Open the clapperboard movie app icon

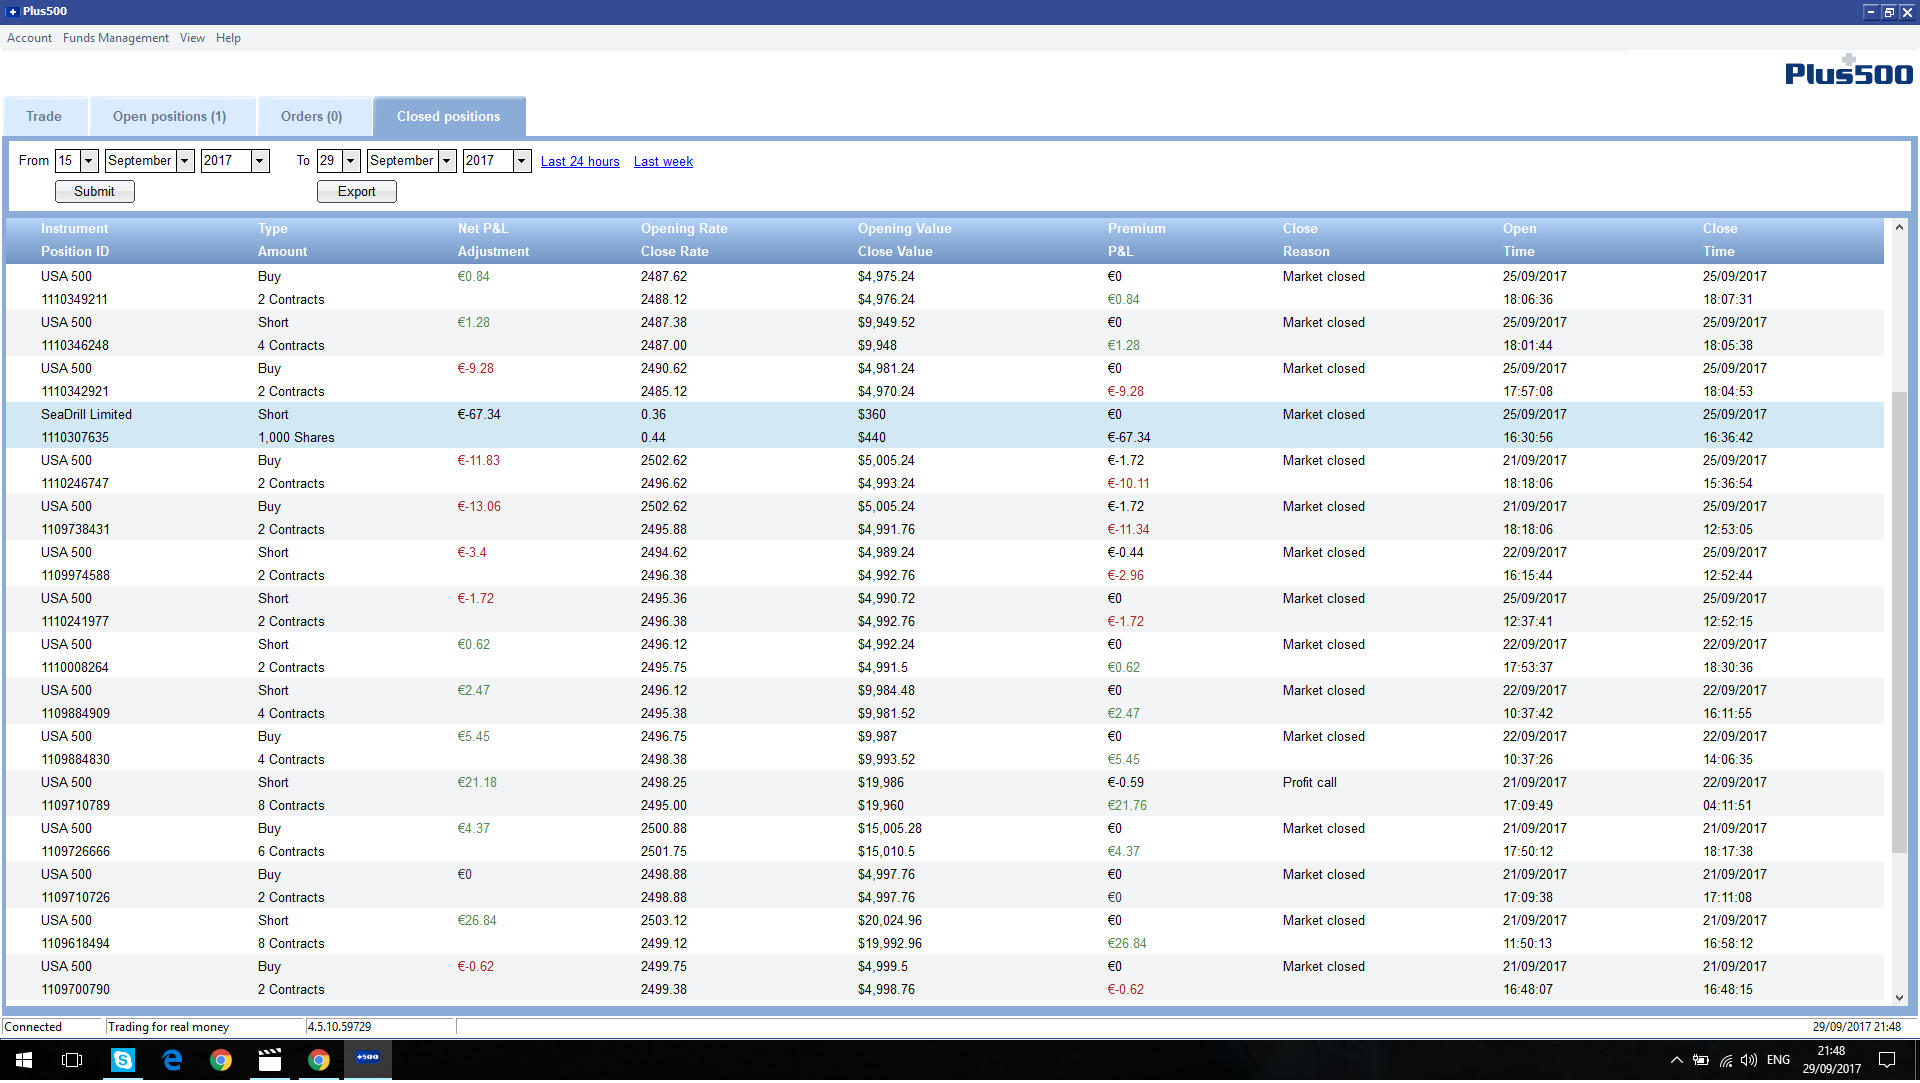coord(270,1061)
